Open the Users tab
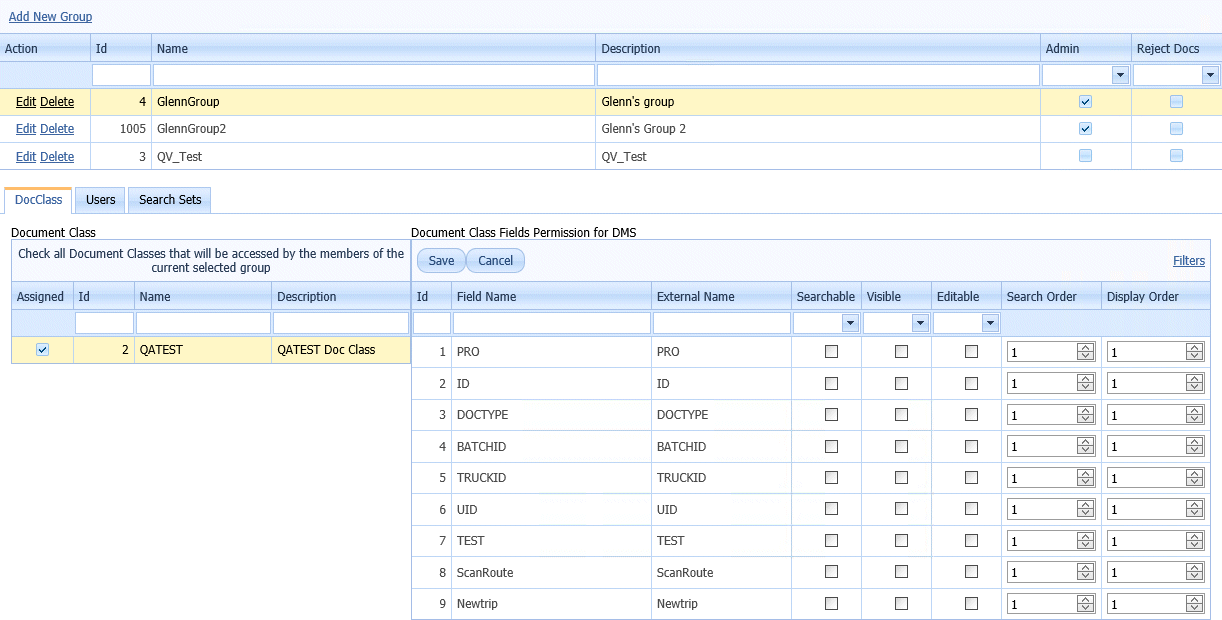1222x620 pixels. coord(101,200)
